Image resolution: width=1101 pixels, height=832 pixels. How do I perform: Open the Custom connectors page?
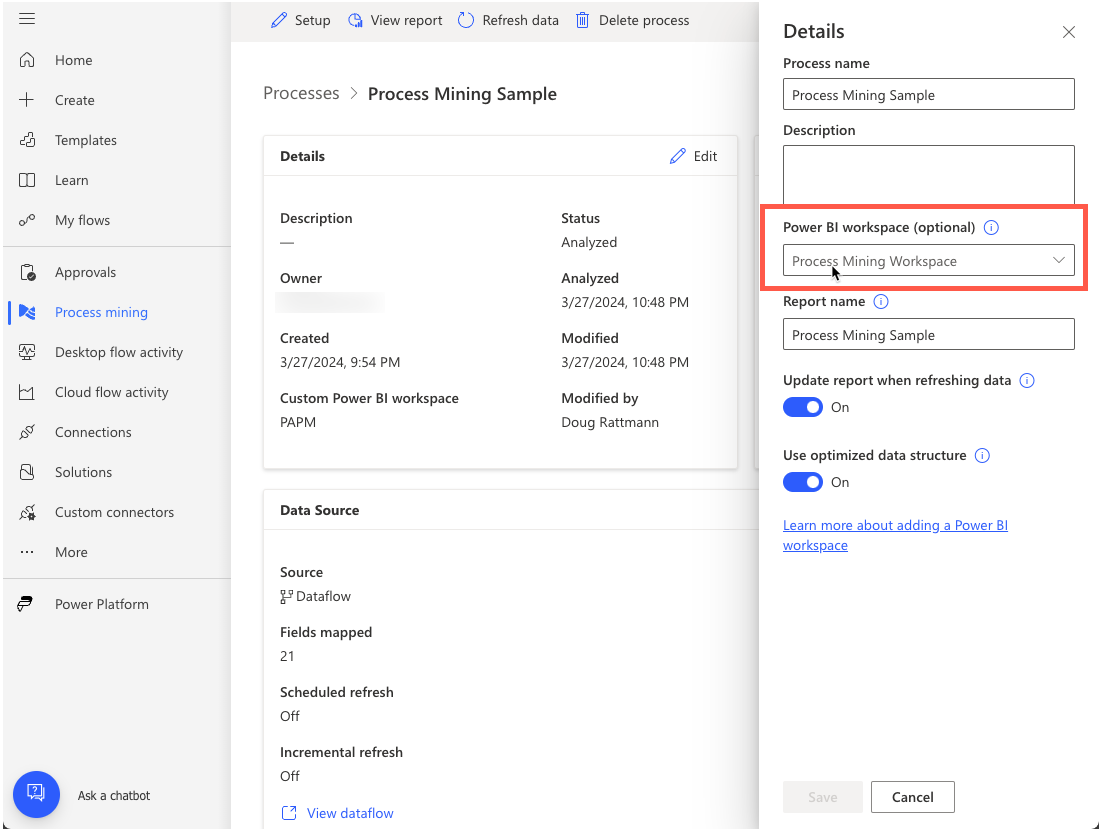[116, 512]
